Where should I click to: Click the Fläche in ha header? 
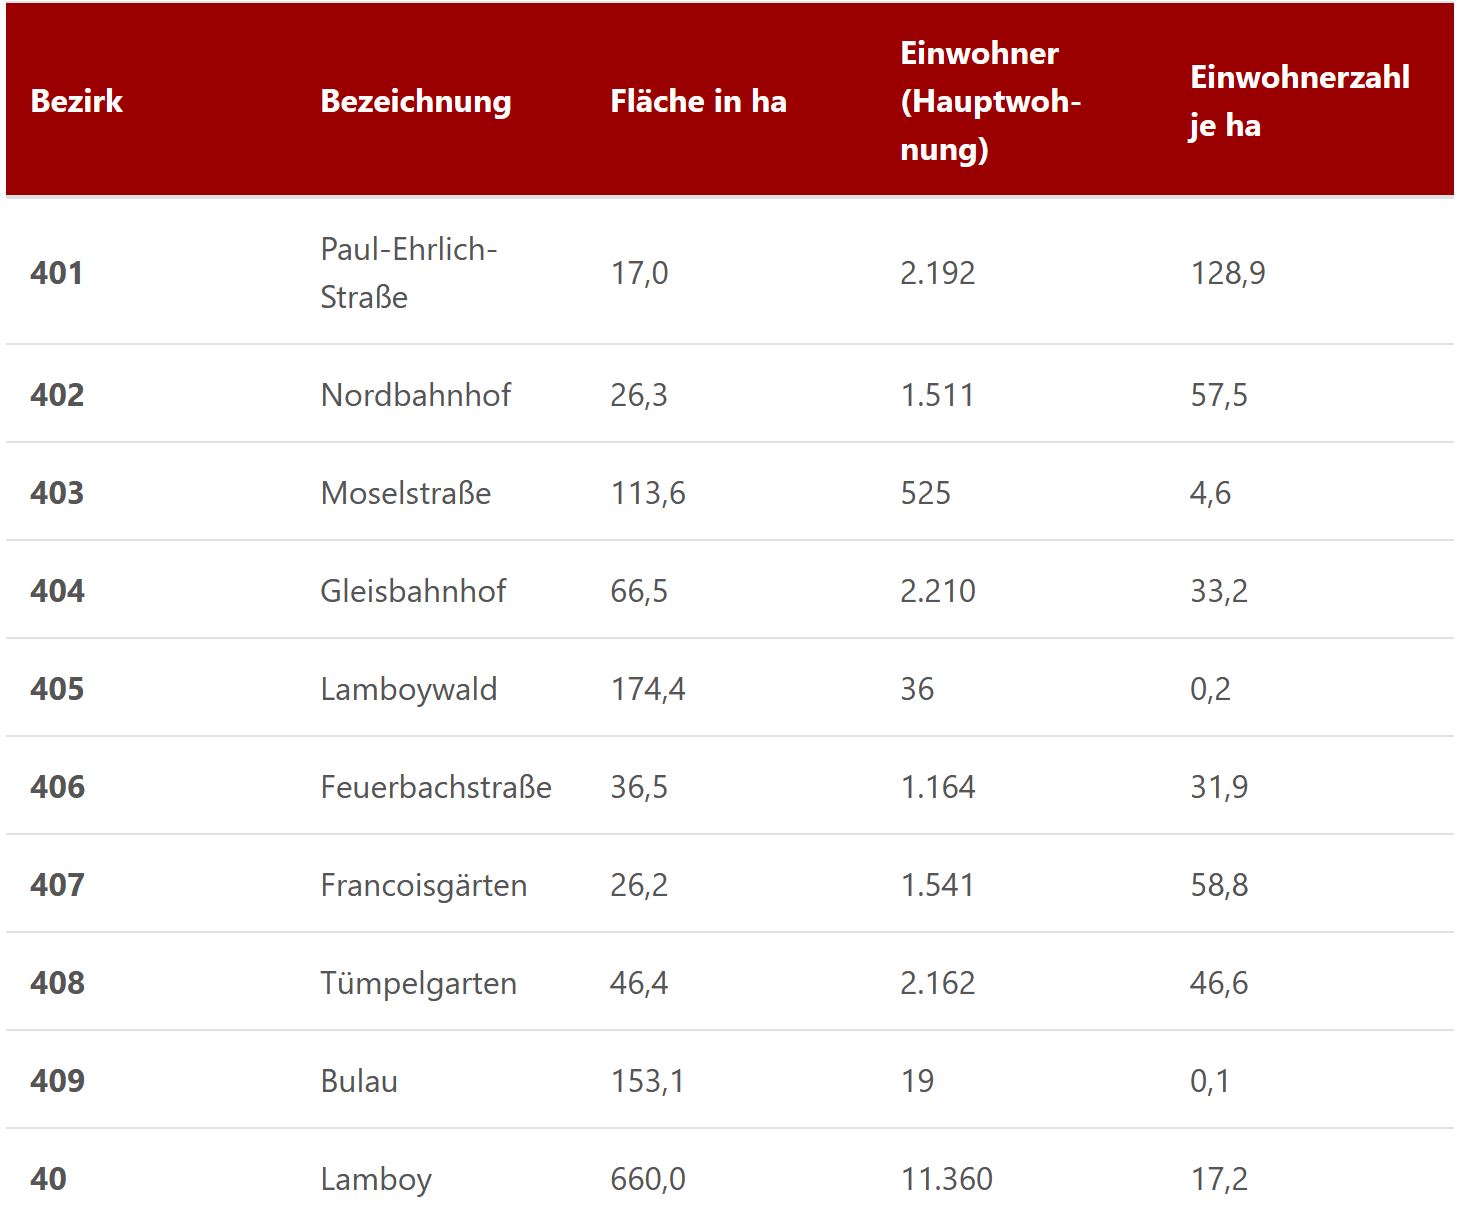pyautogui.click(x=698, y=101)
